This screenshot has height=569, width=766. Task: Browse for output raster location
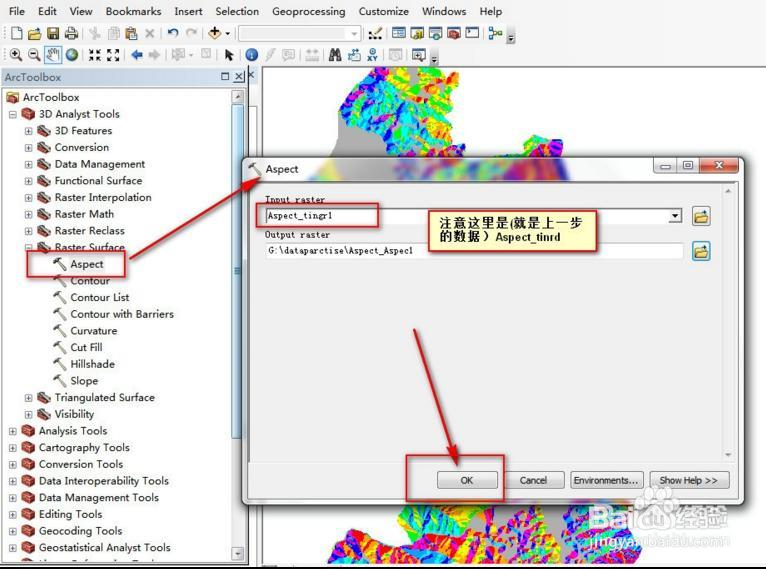(x=701, y=252)
